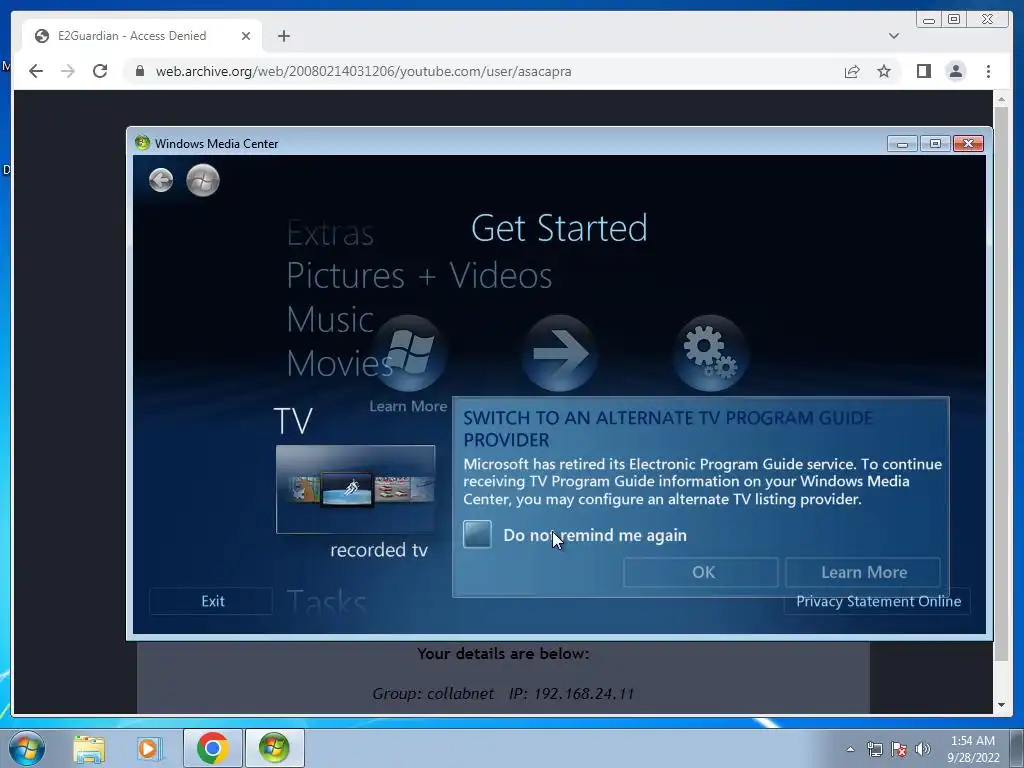Open Windows Explorer from the taskbar

(89, 749)
